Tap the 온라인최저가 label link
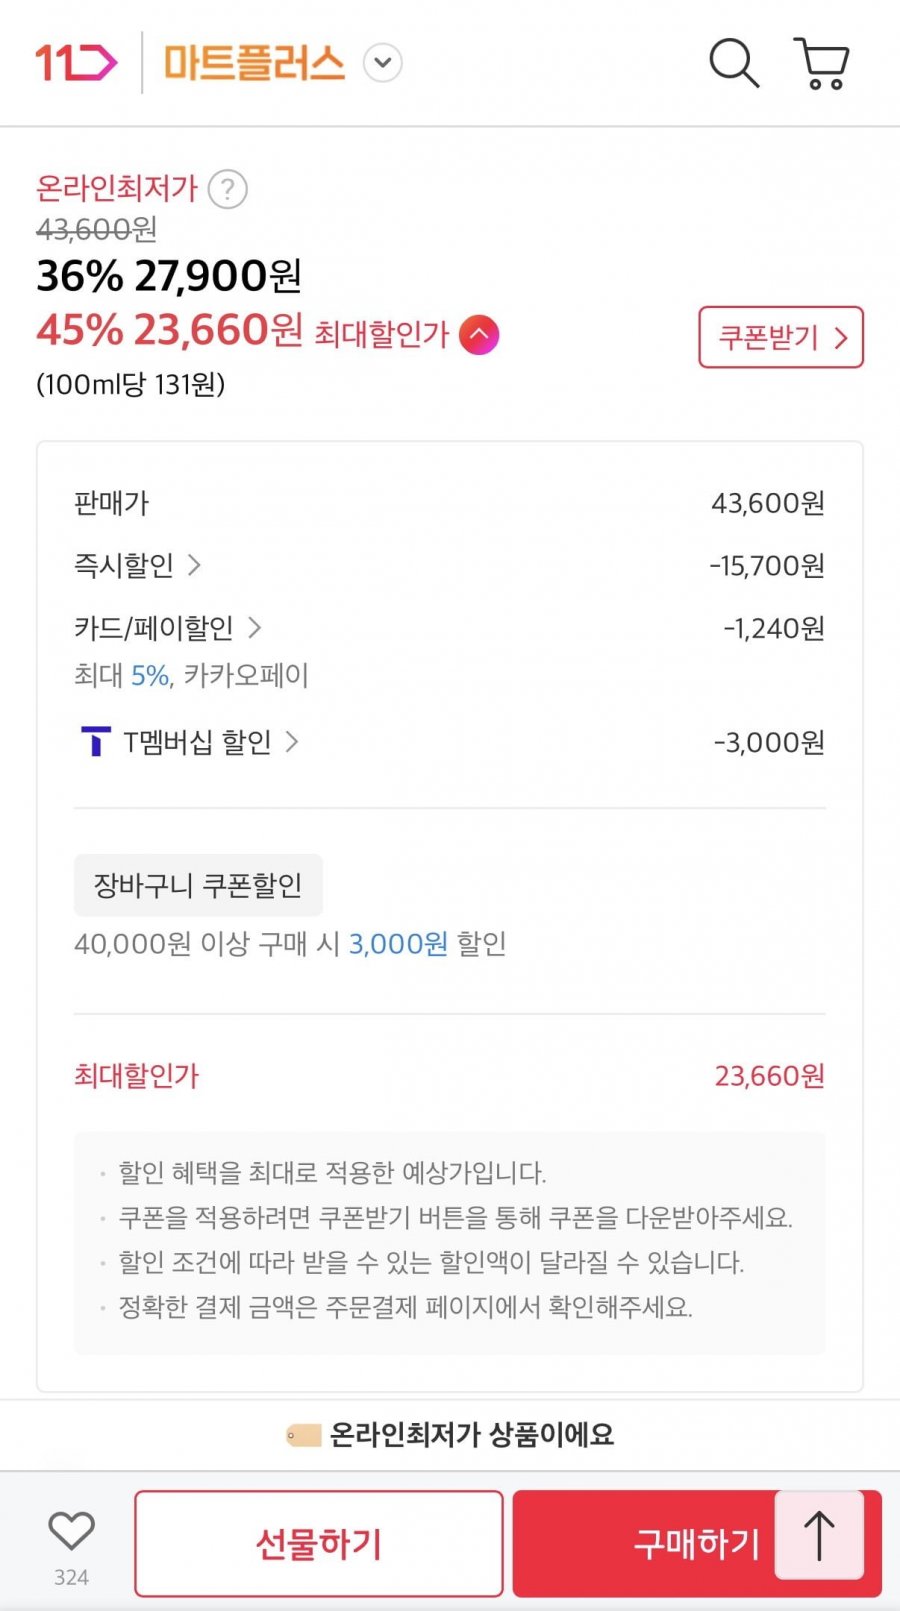The image size is (900, 1611). tap(116, 188)
